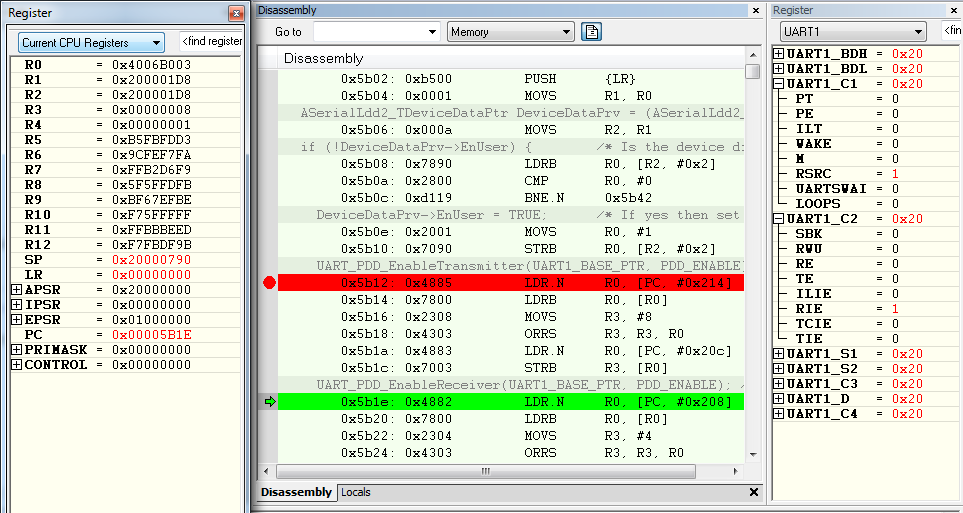Click the disassembly vertical scrollbar thumb

coord(752,71)
